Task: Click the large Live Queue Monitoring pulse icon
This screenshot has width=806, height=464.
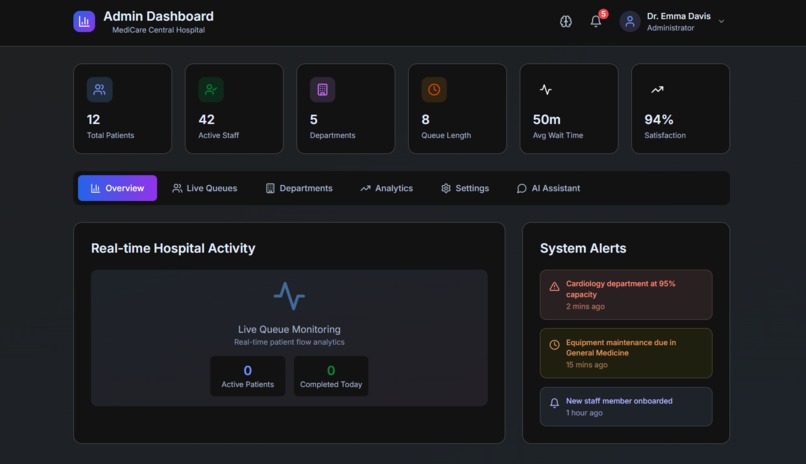Action: (289, 296)
